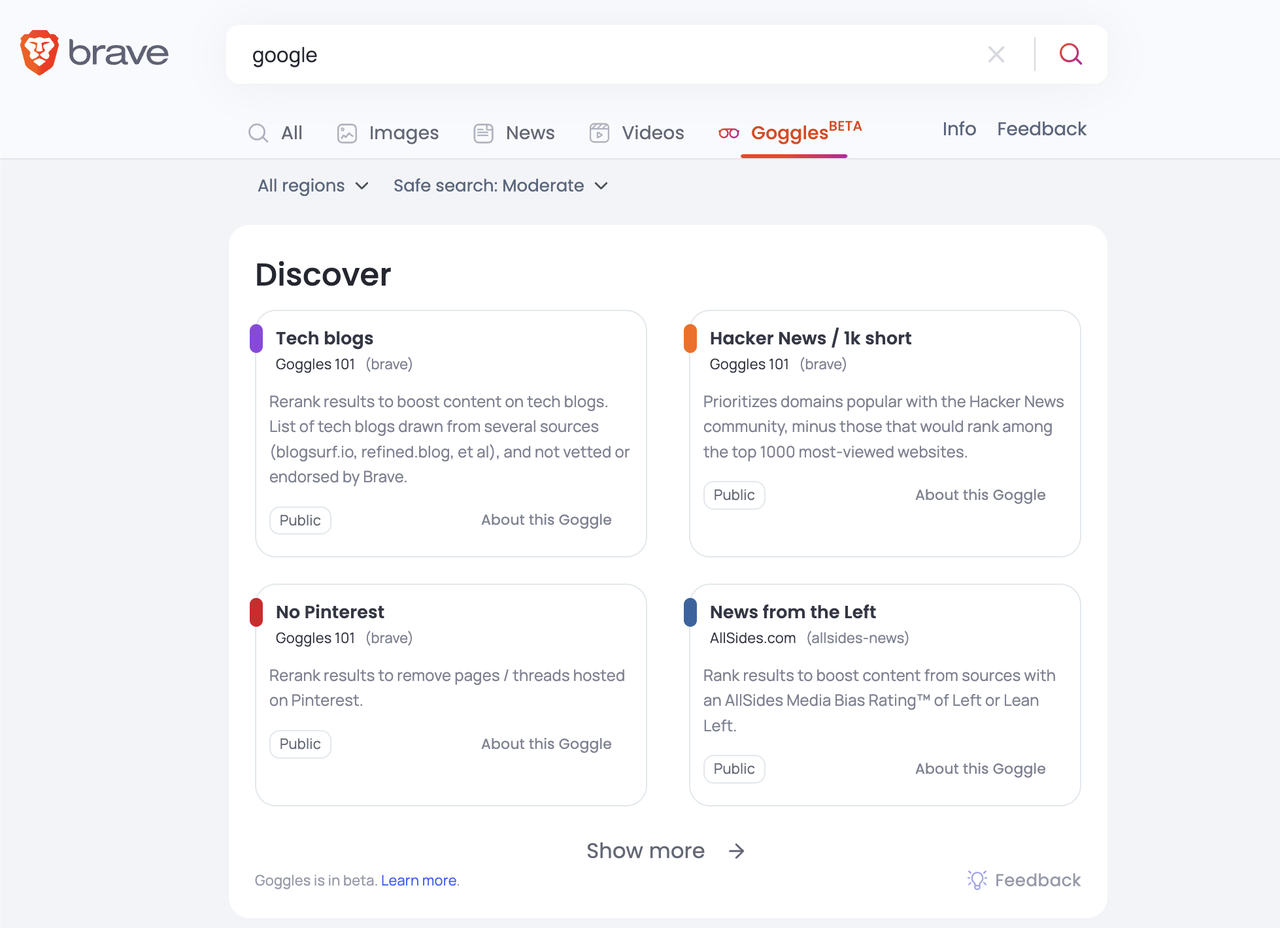Click the arrow next to Show more
The width and height of the screenshot is (1280, 928).
737,851
